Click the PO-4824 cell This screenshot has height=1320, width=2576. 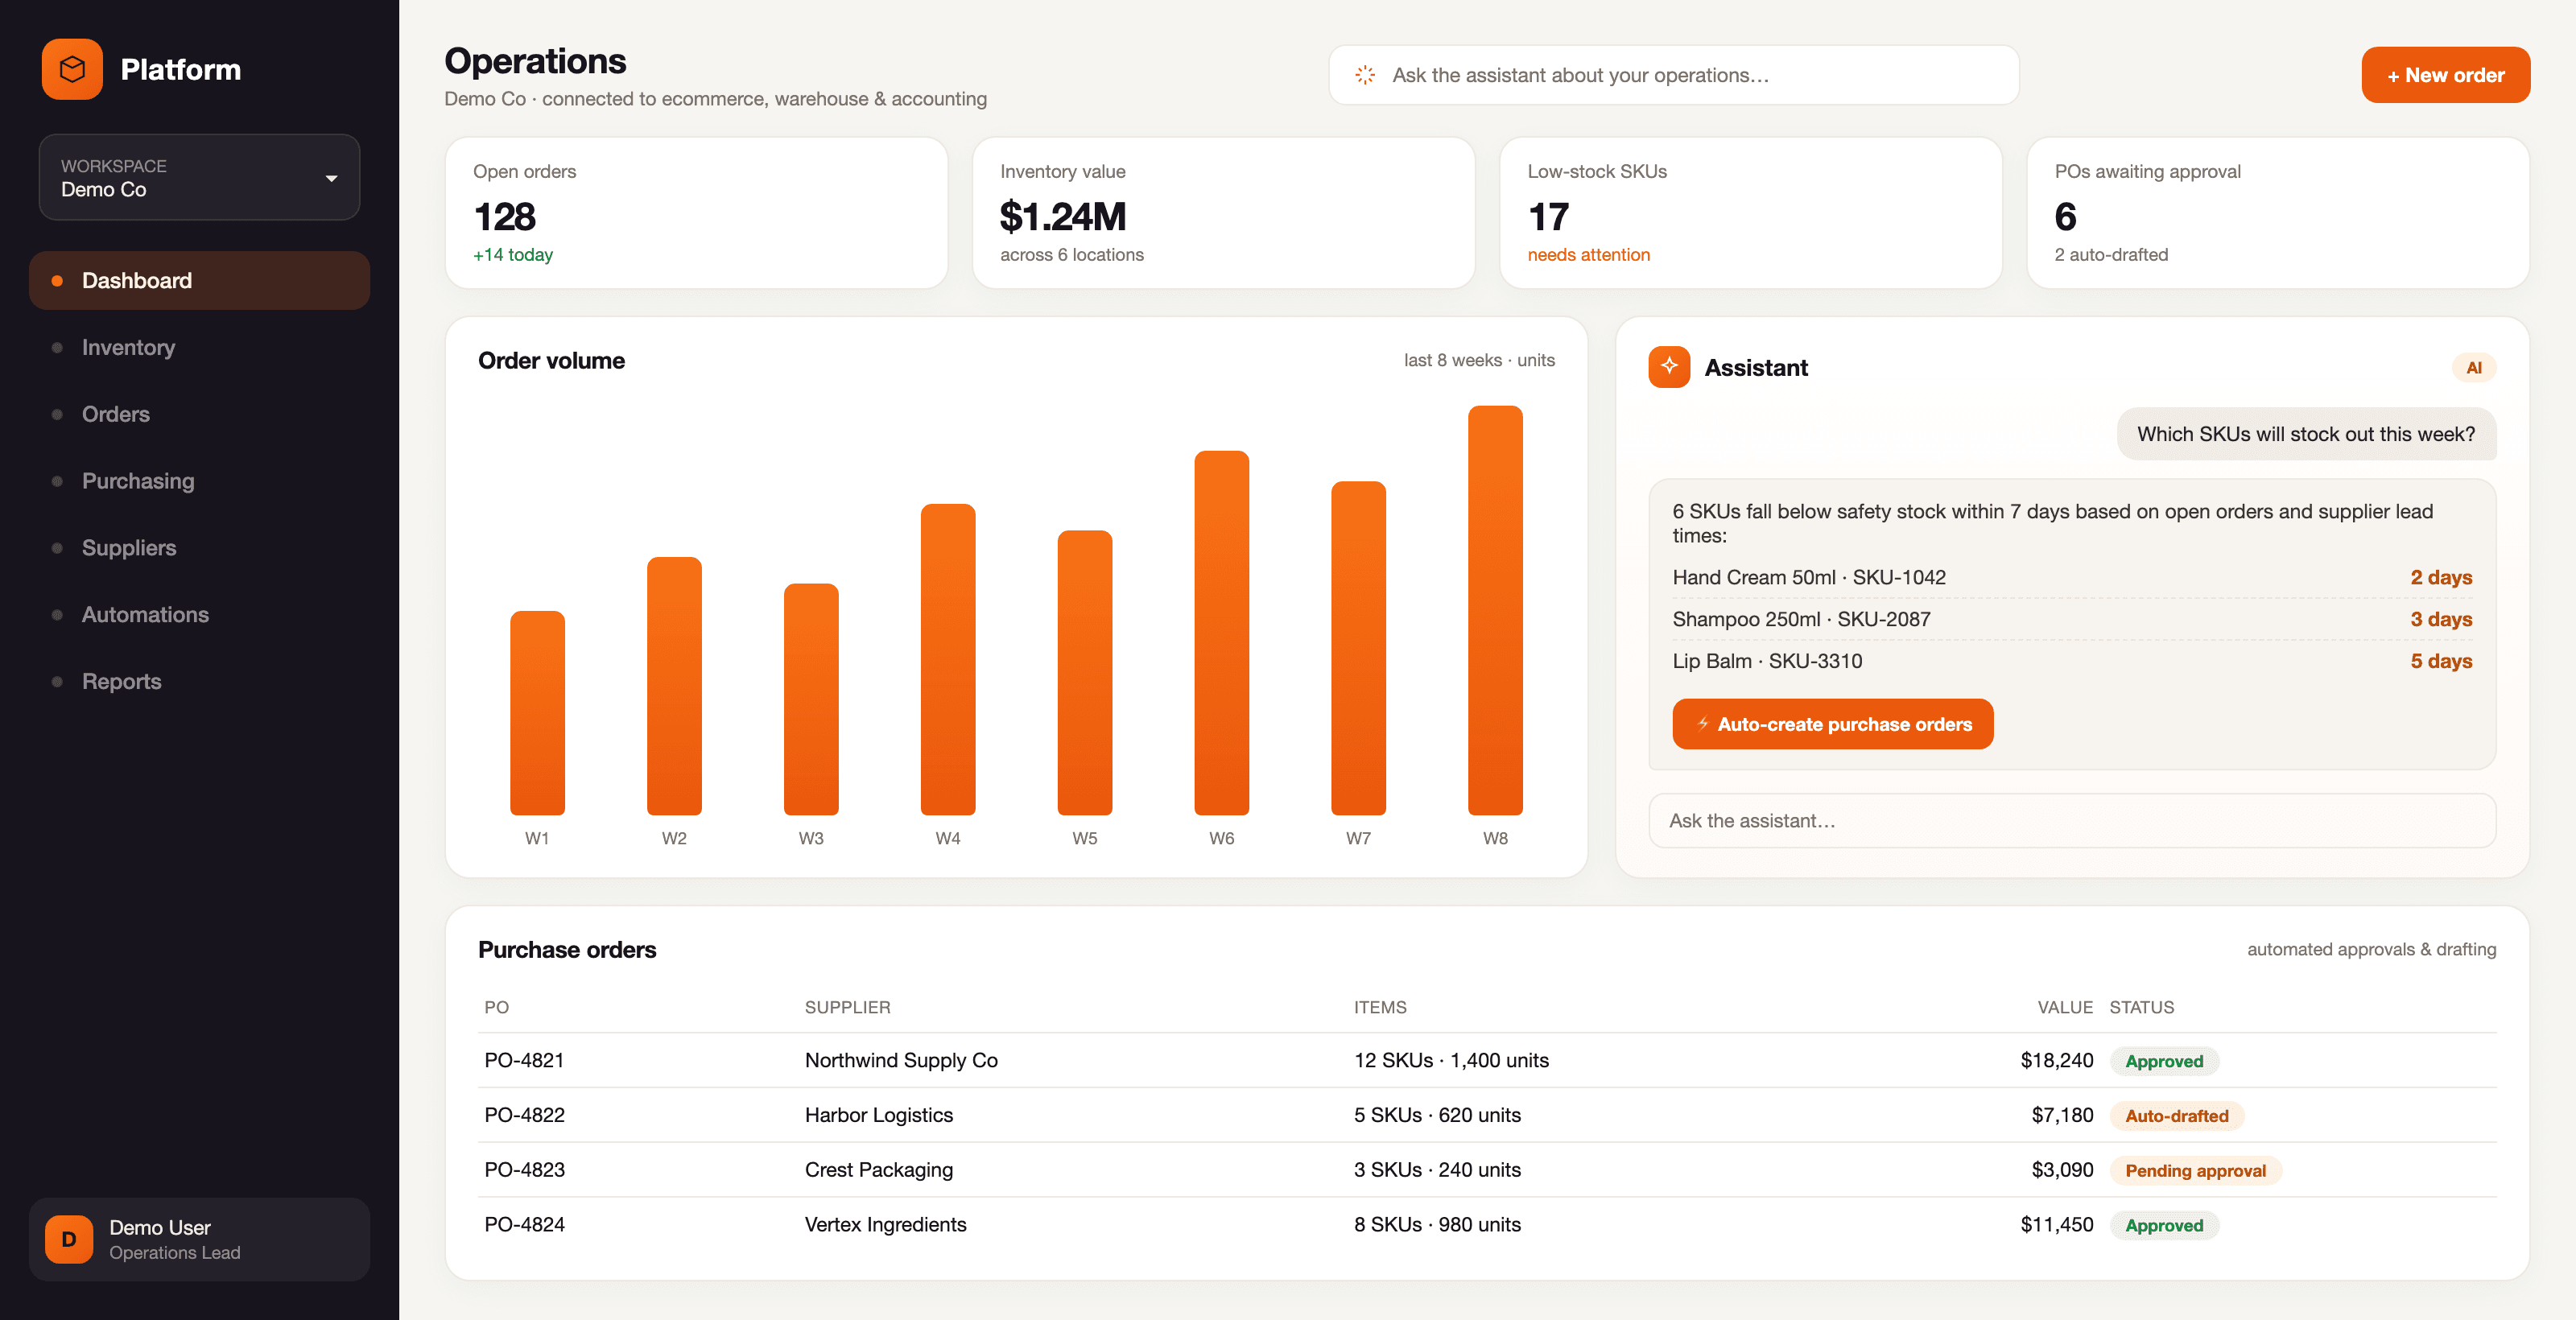click(524, 1224)
